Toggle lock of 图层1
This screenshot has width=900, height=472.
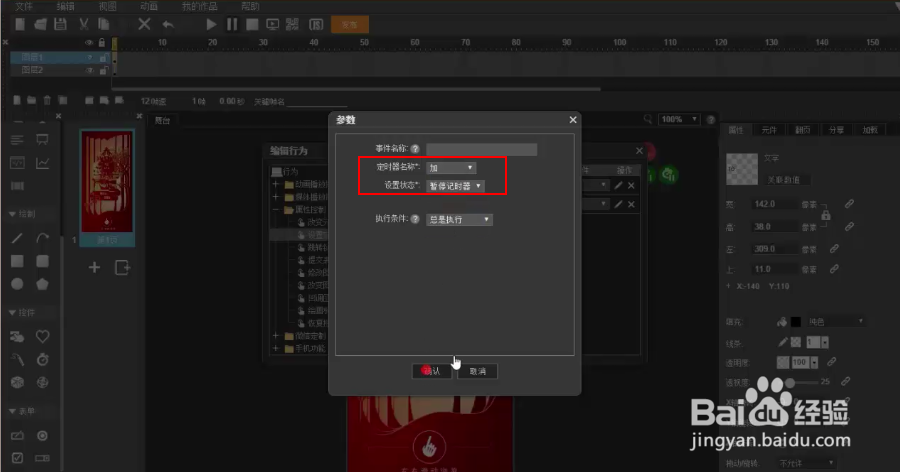tap(103, 57)
